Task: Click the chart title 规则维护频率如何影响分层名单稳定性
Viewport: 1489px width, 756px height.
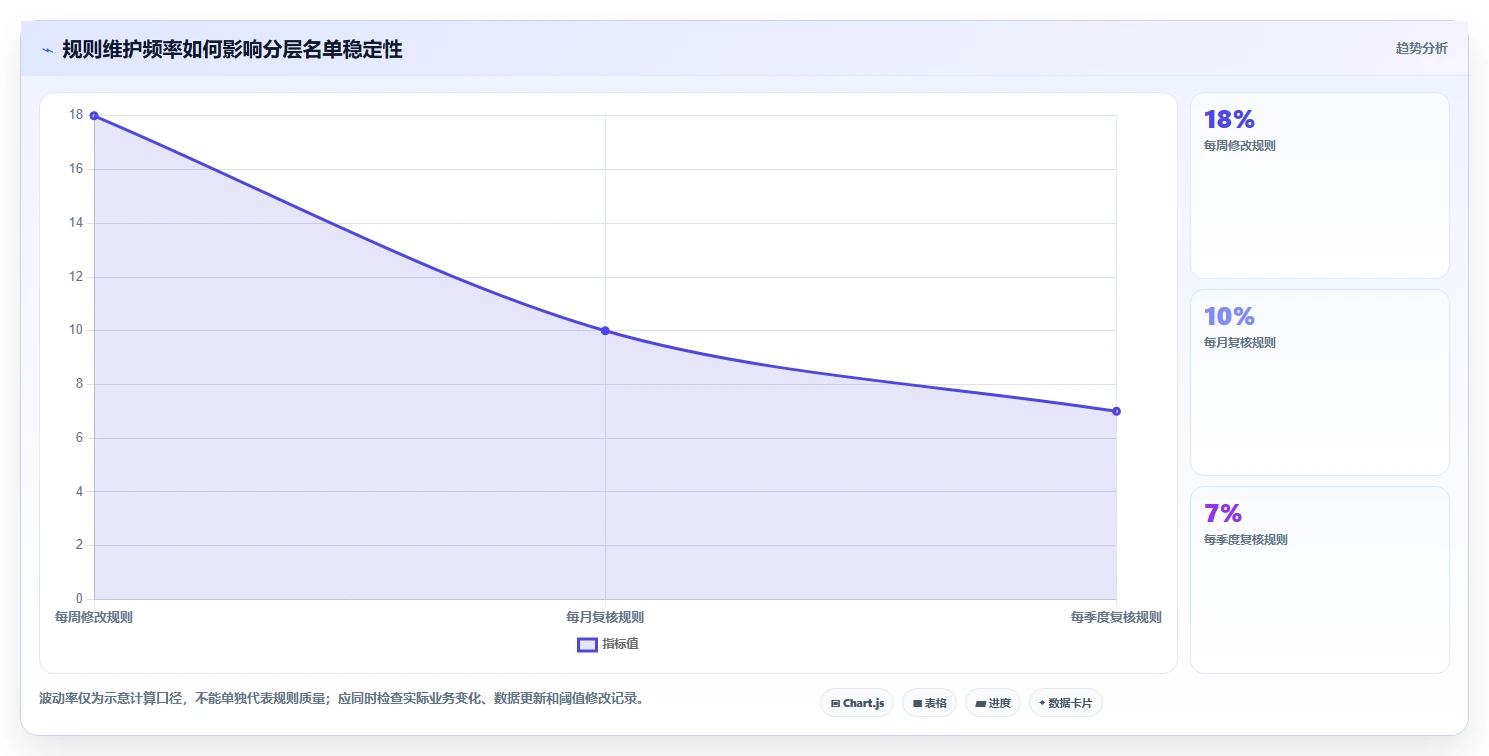Action: 232,49
